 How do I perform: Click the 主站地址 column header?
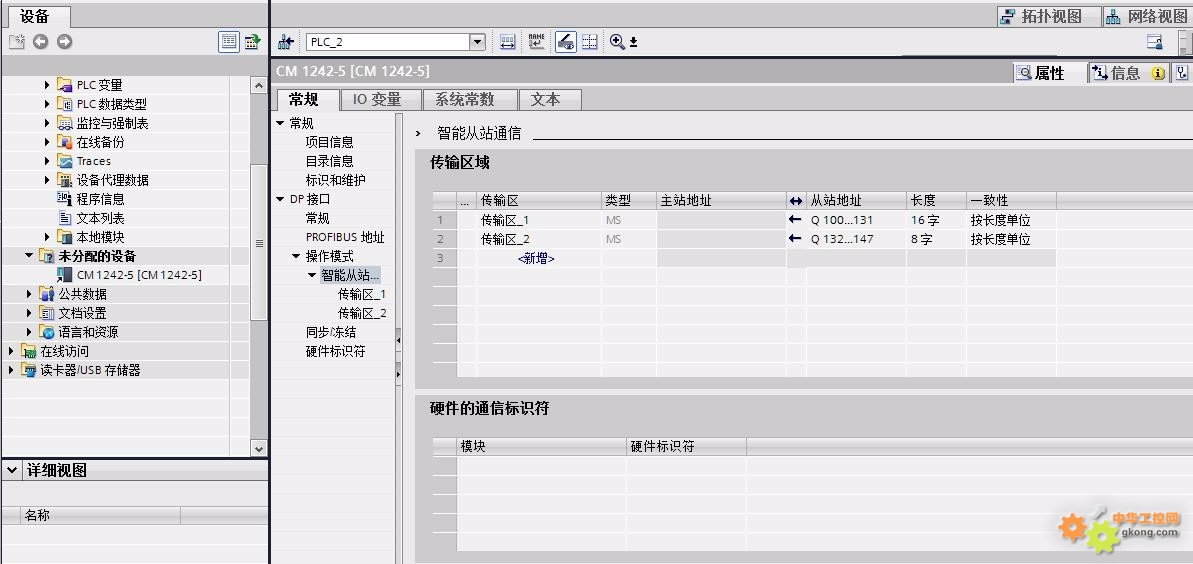point(721,201)
